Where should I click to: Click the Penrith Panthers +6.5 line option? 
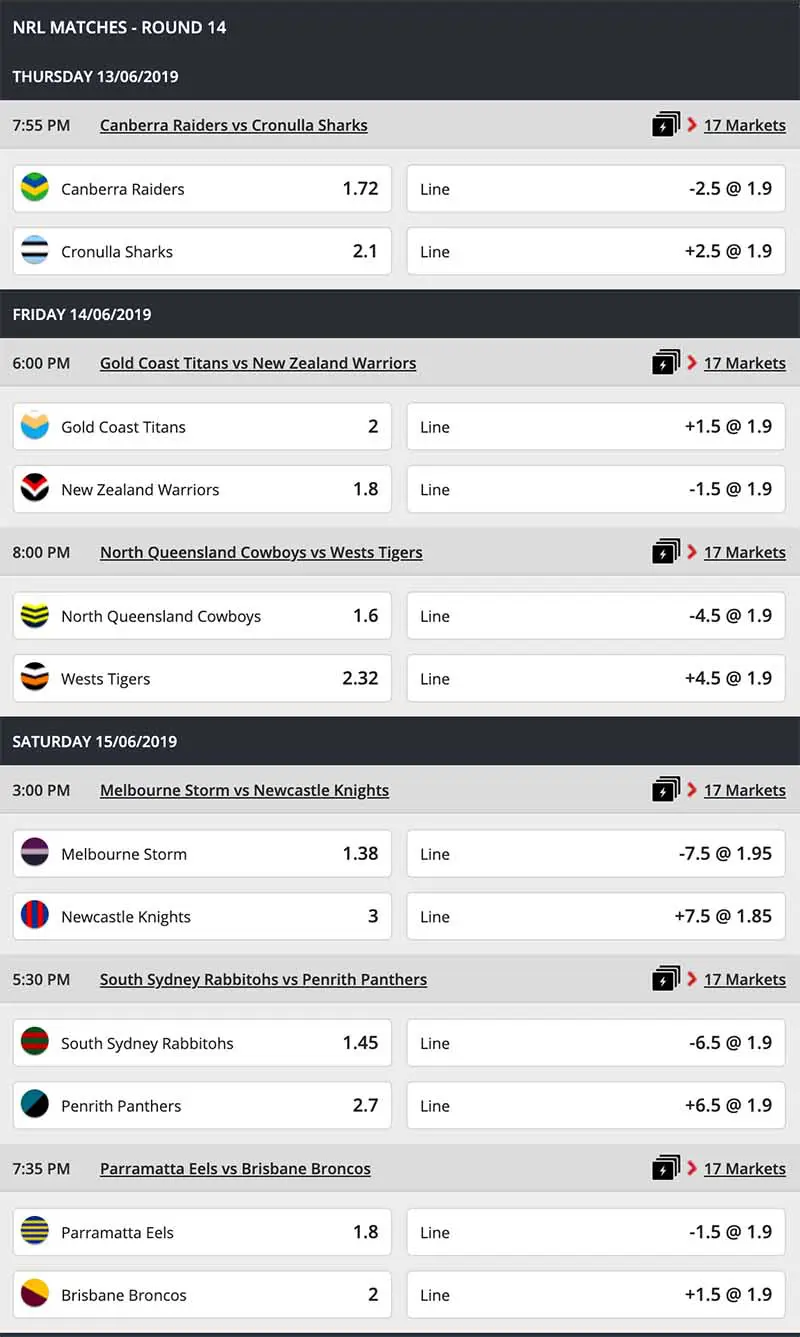pyautogui.click(x=596, y=1105)
